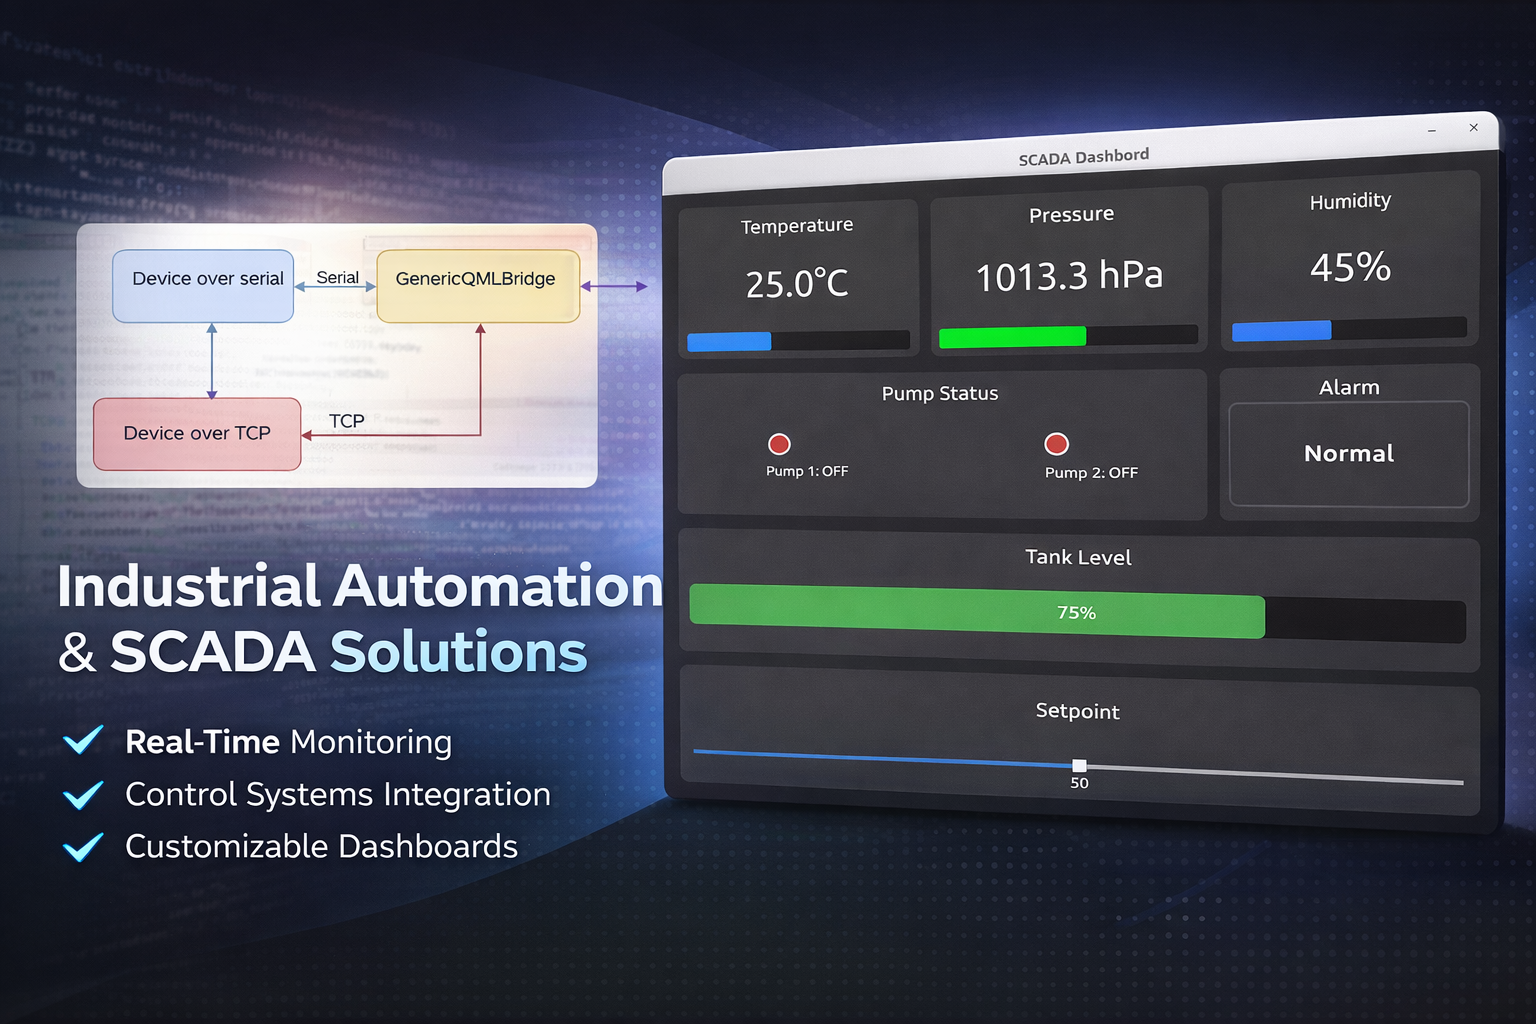Minimize the SCADA Dashboard window
Screen dimensions: 1536x1024
coord(1432,131)
